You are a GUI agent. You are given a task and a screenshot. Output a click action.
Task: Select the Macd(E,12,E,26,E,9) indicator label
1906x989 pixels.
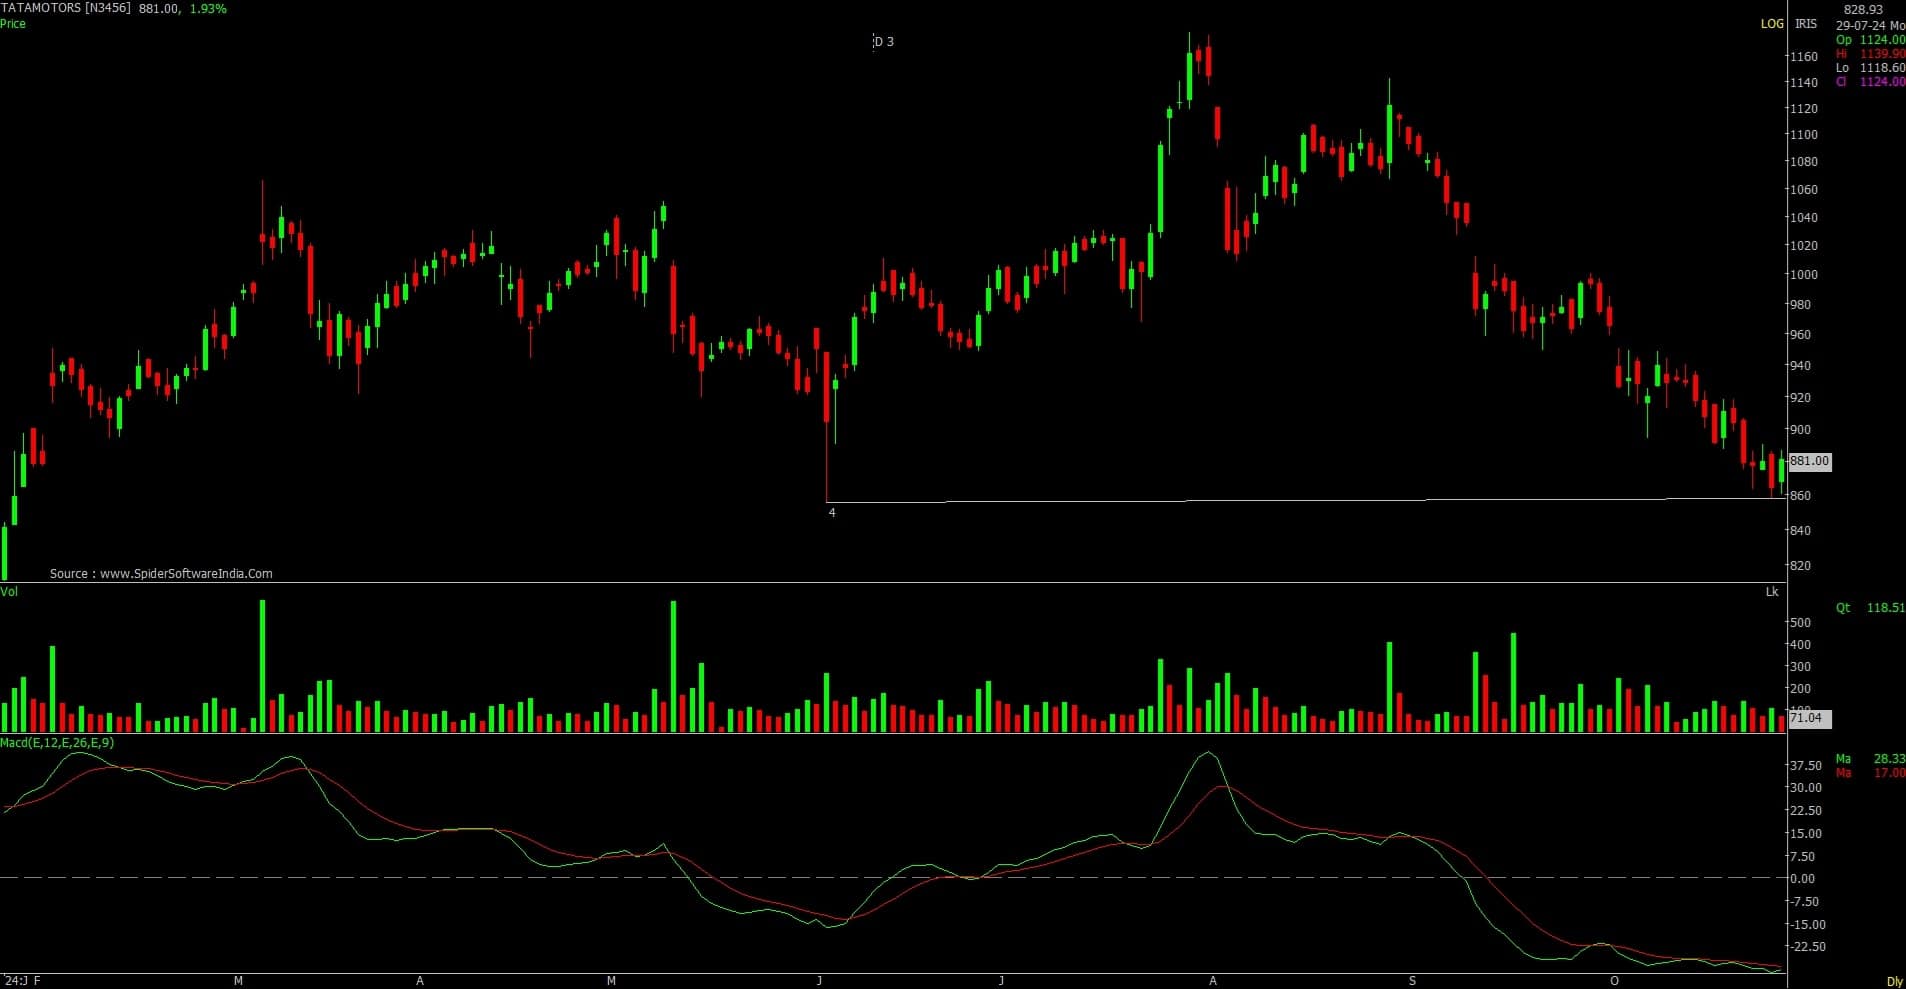(57, 743)
